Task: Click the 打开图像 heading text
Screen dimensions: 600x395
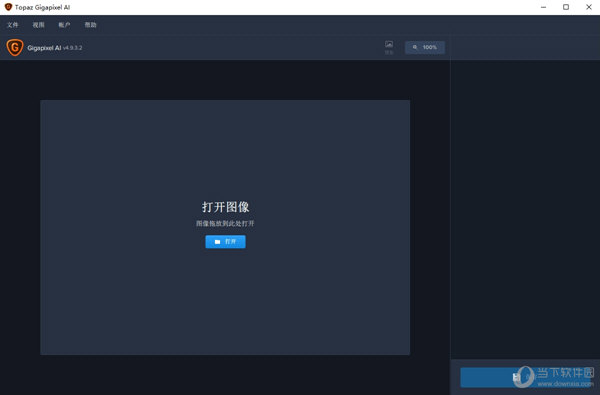Action: (225, 207)
